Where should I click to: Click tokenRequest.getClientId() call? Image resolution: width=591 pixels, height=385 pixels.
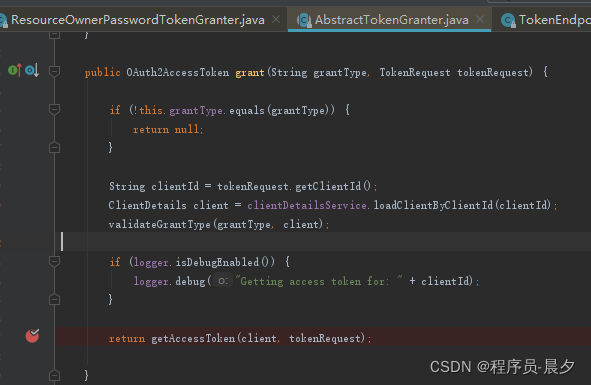click(x=294, y=186)
